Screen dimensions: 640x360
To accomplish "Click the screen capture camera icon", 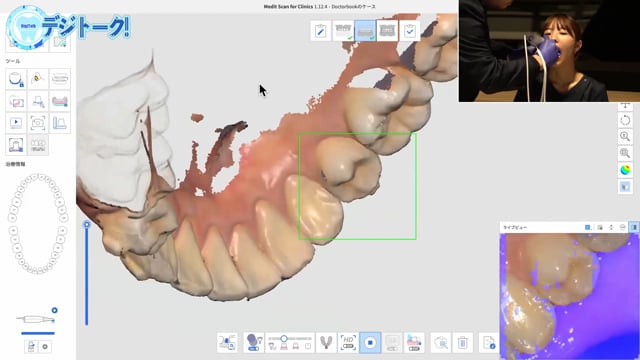I will [38, 123].
